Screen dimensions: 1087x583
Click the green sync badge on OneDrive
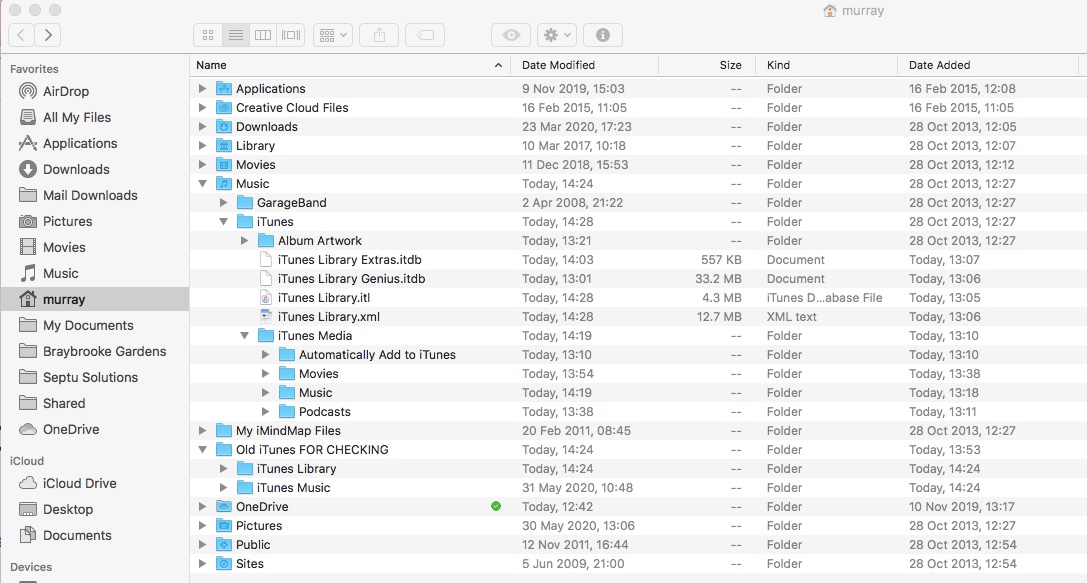coord(495,506)
